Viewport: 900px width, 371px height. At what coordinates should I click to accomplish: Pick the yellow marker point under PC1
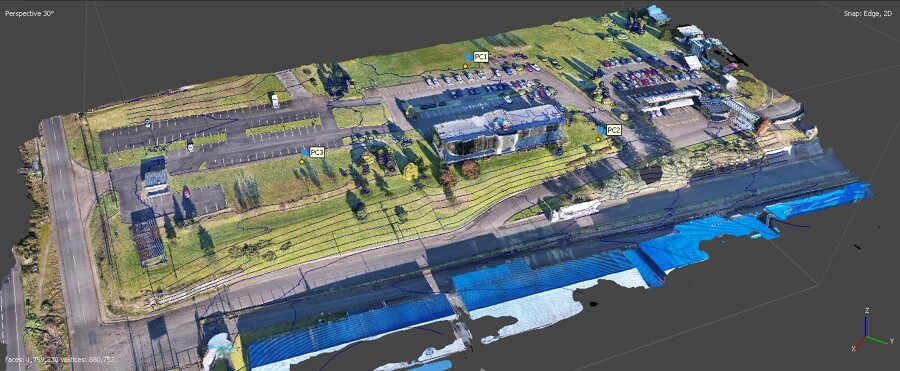(465, 66)
